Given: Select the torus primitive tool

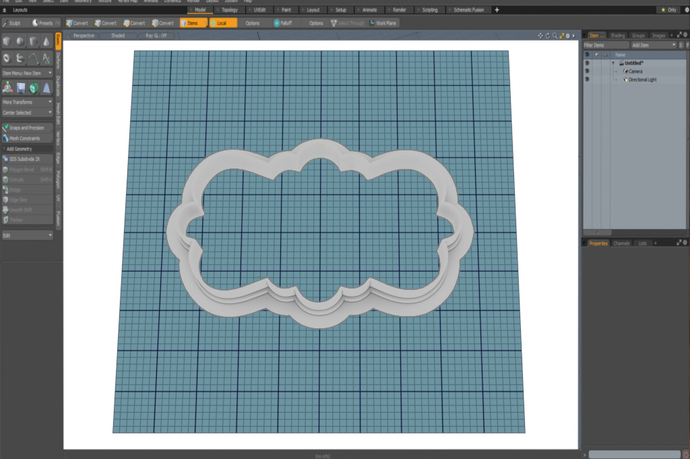Looking at the screenshot, I should tap(7, 58).
